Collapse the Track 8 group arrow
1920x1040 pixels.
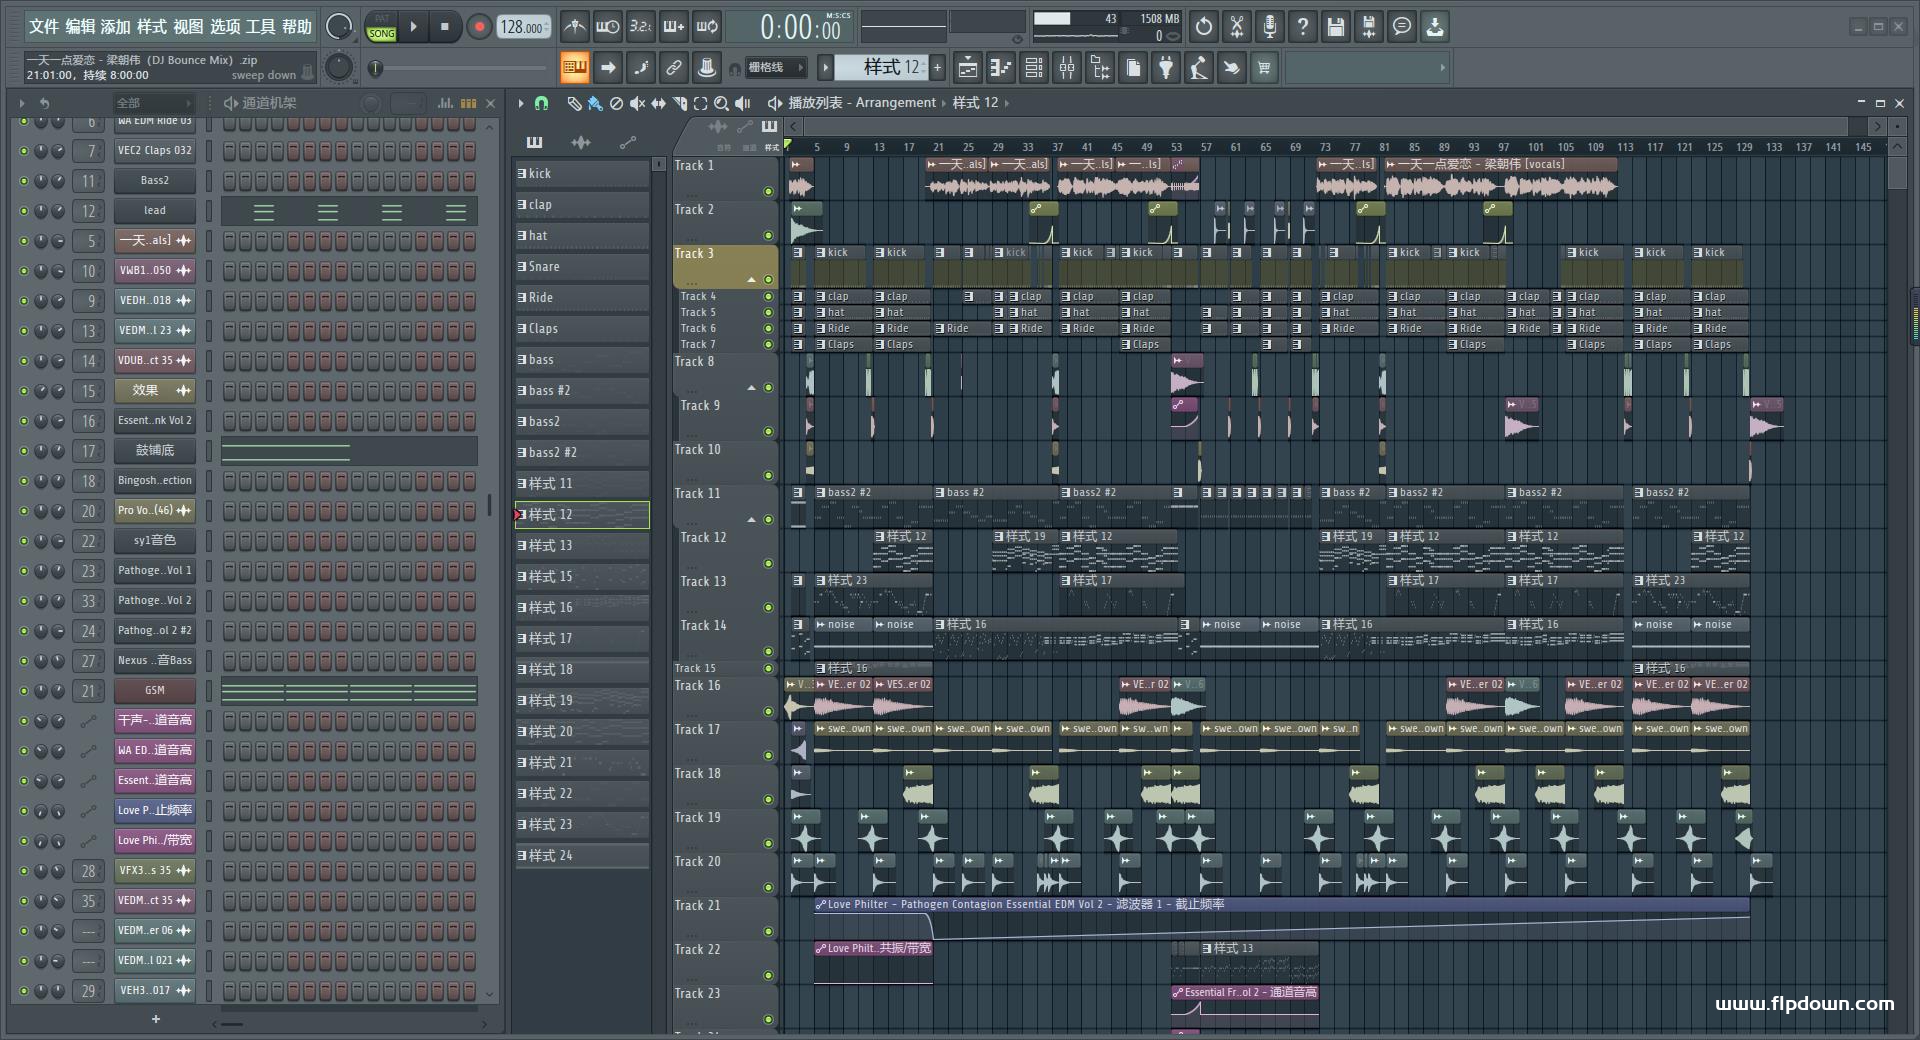coord(751,388)
